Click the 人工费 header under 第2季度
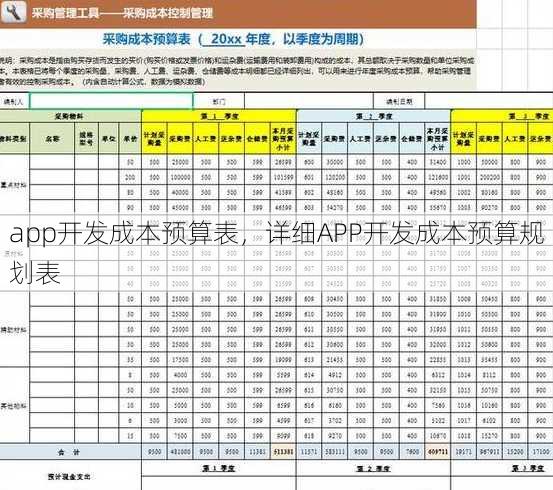This screenshot has height=490, width=553. [360, 139]
